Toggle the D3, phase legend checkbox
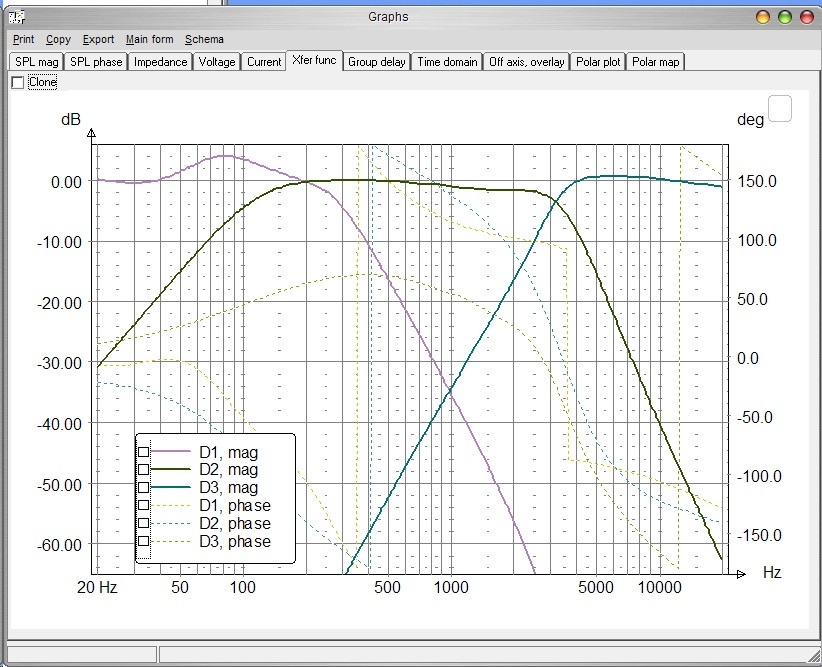822x667 pixels. tap(143, 541)
